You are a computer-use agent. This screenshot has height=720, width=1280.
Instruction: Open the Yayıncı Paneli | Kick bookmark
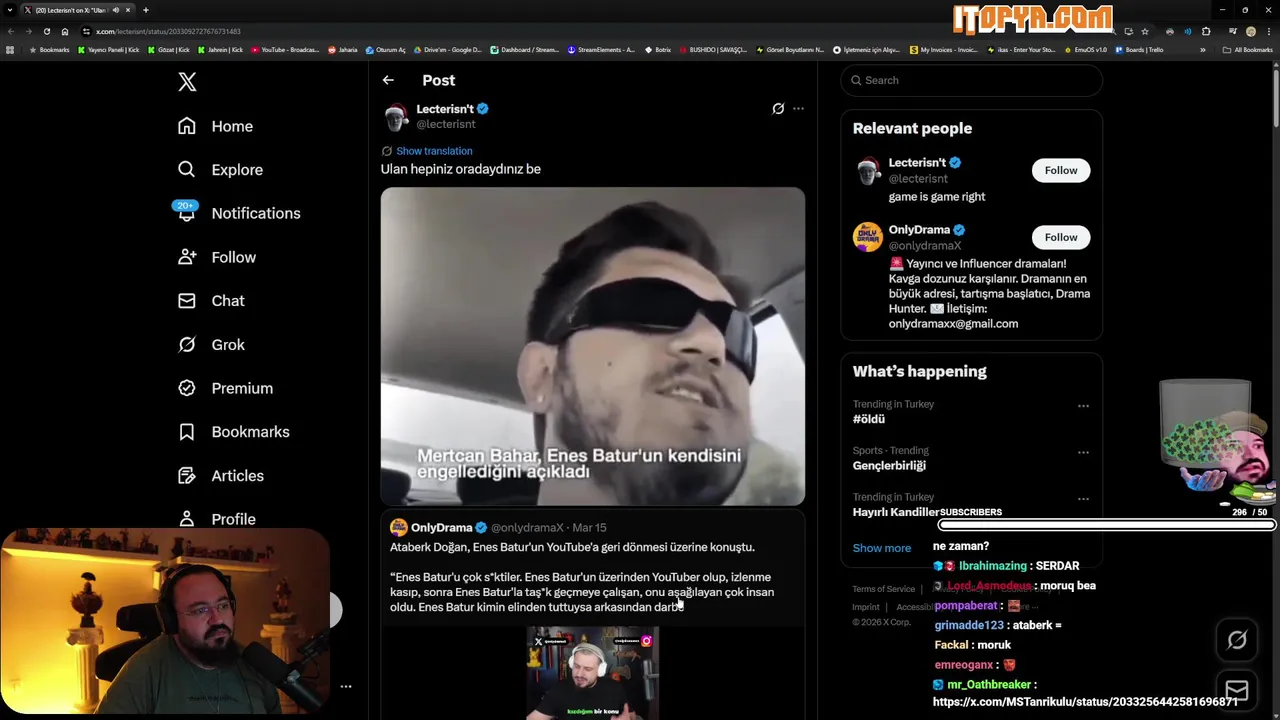(x=109, y=49)
